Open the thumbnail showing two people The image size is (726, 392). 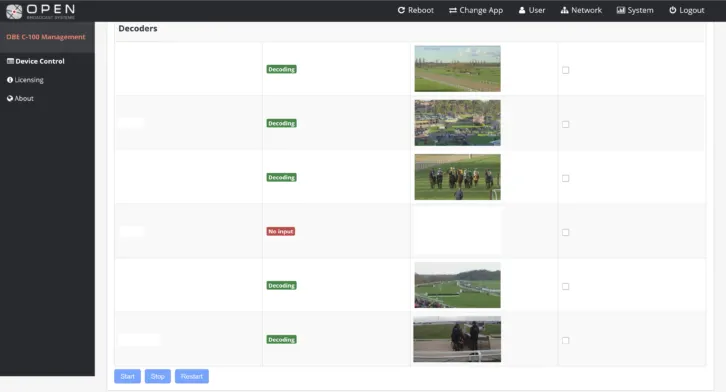click(457, 339)
